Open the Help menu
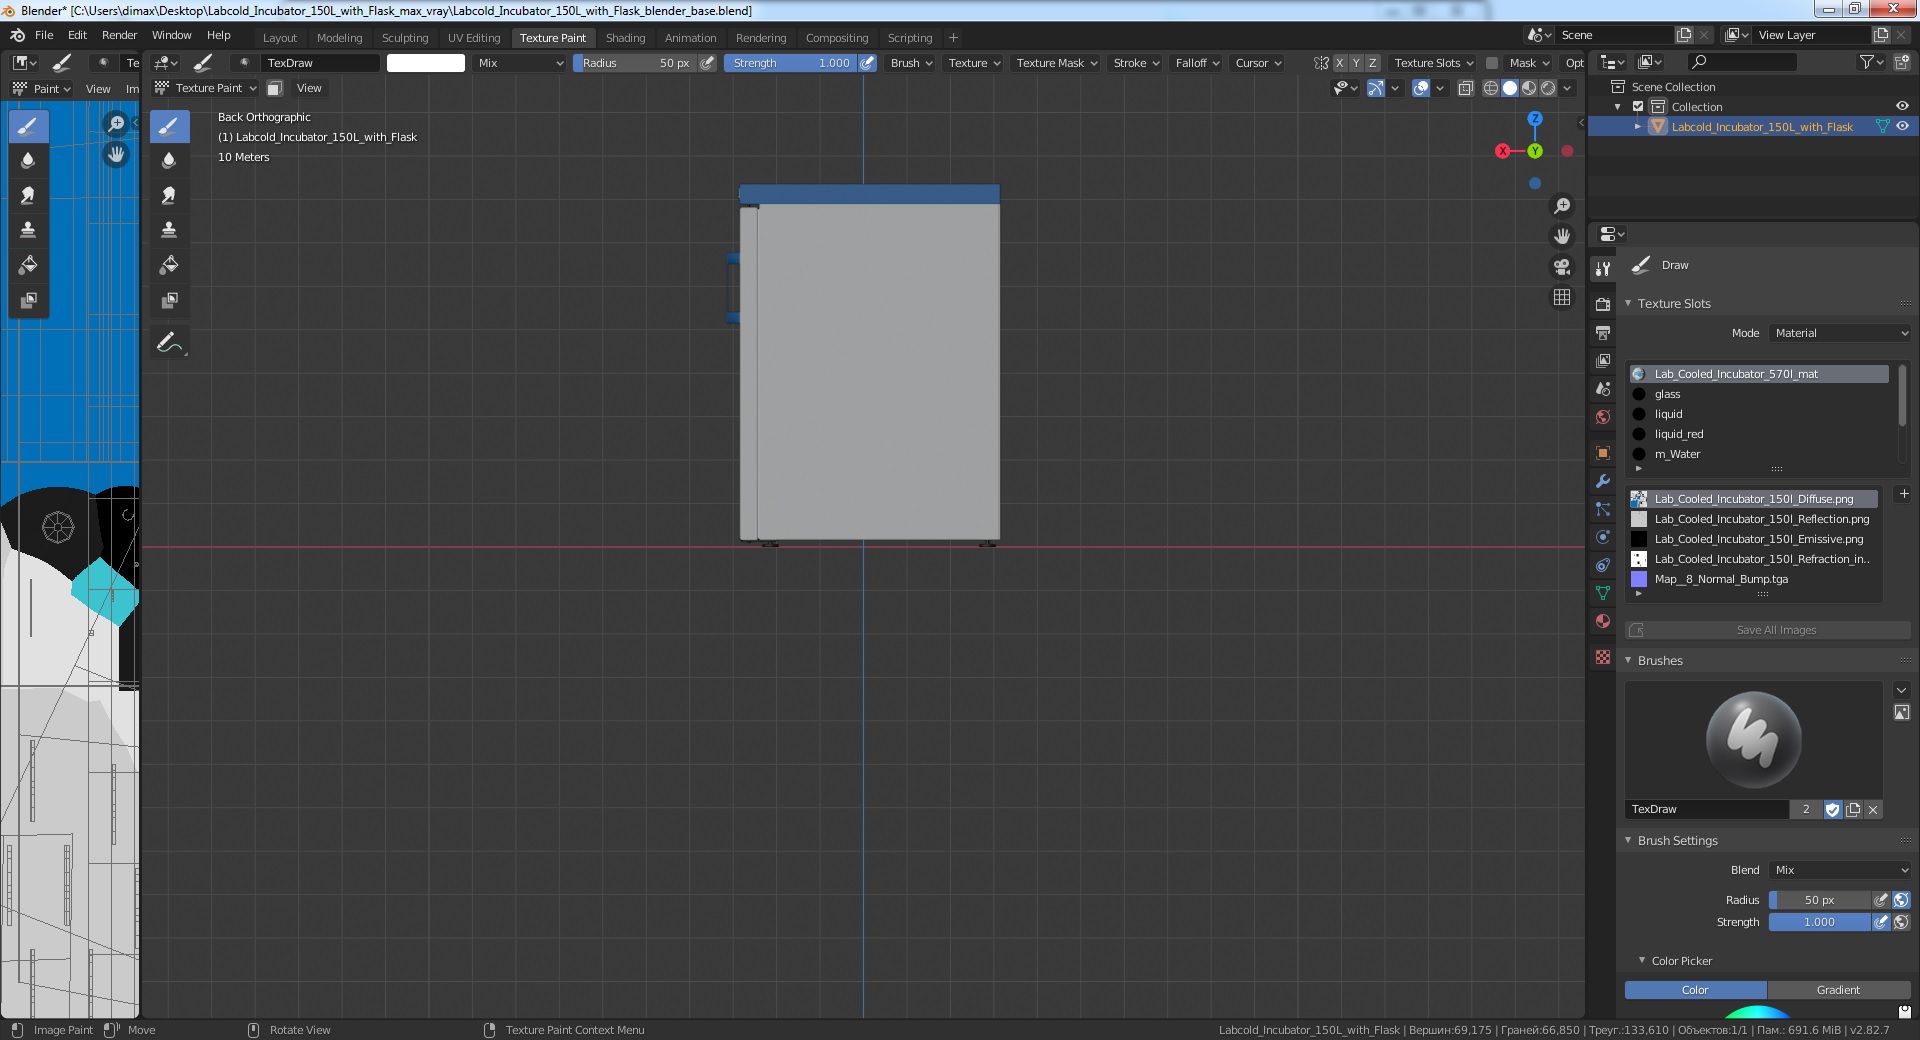Viewport: 1920px width, 1040px height. [219, 35]
